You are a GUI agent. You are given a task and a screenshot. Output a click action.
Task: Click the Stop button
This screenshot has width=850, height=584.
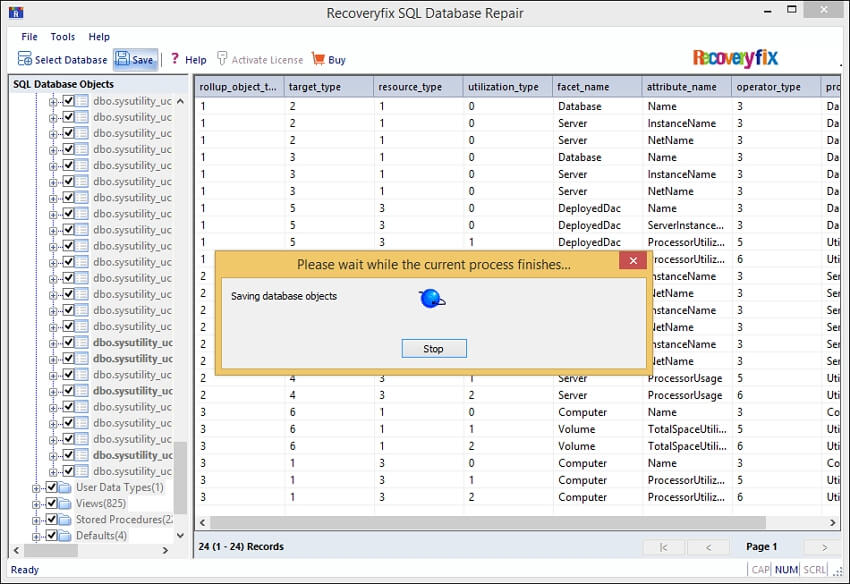point(434,349)
